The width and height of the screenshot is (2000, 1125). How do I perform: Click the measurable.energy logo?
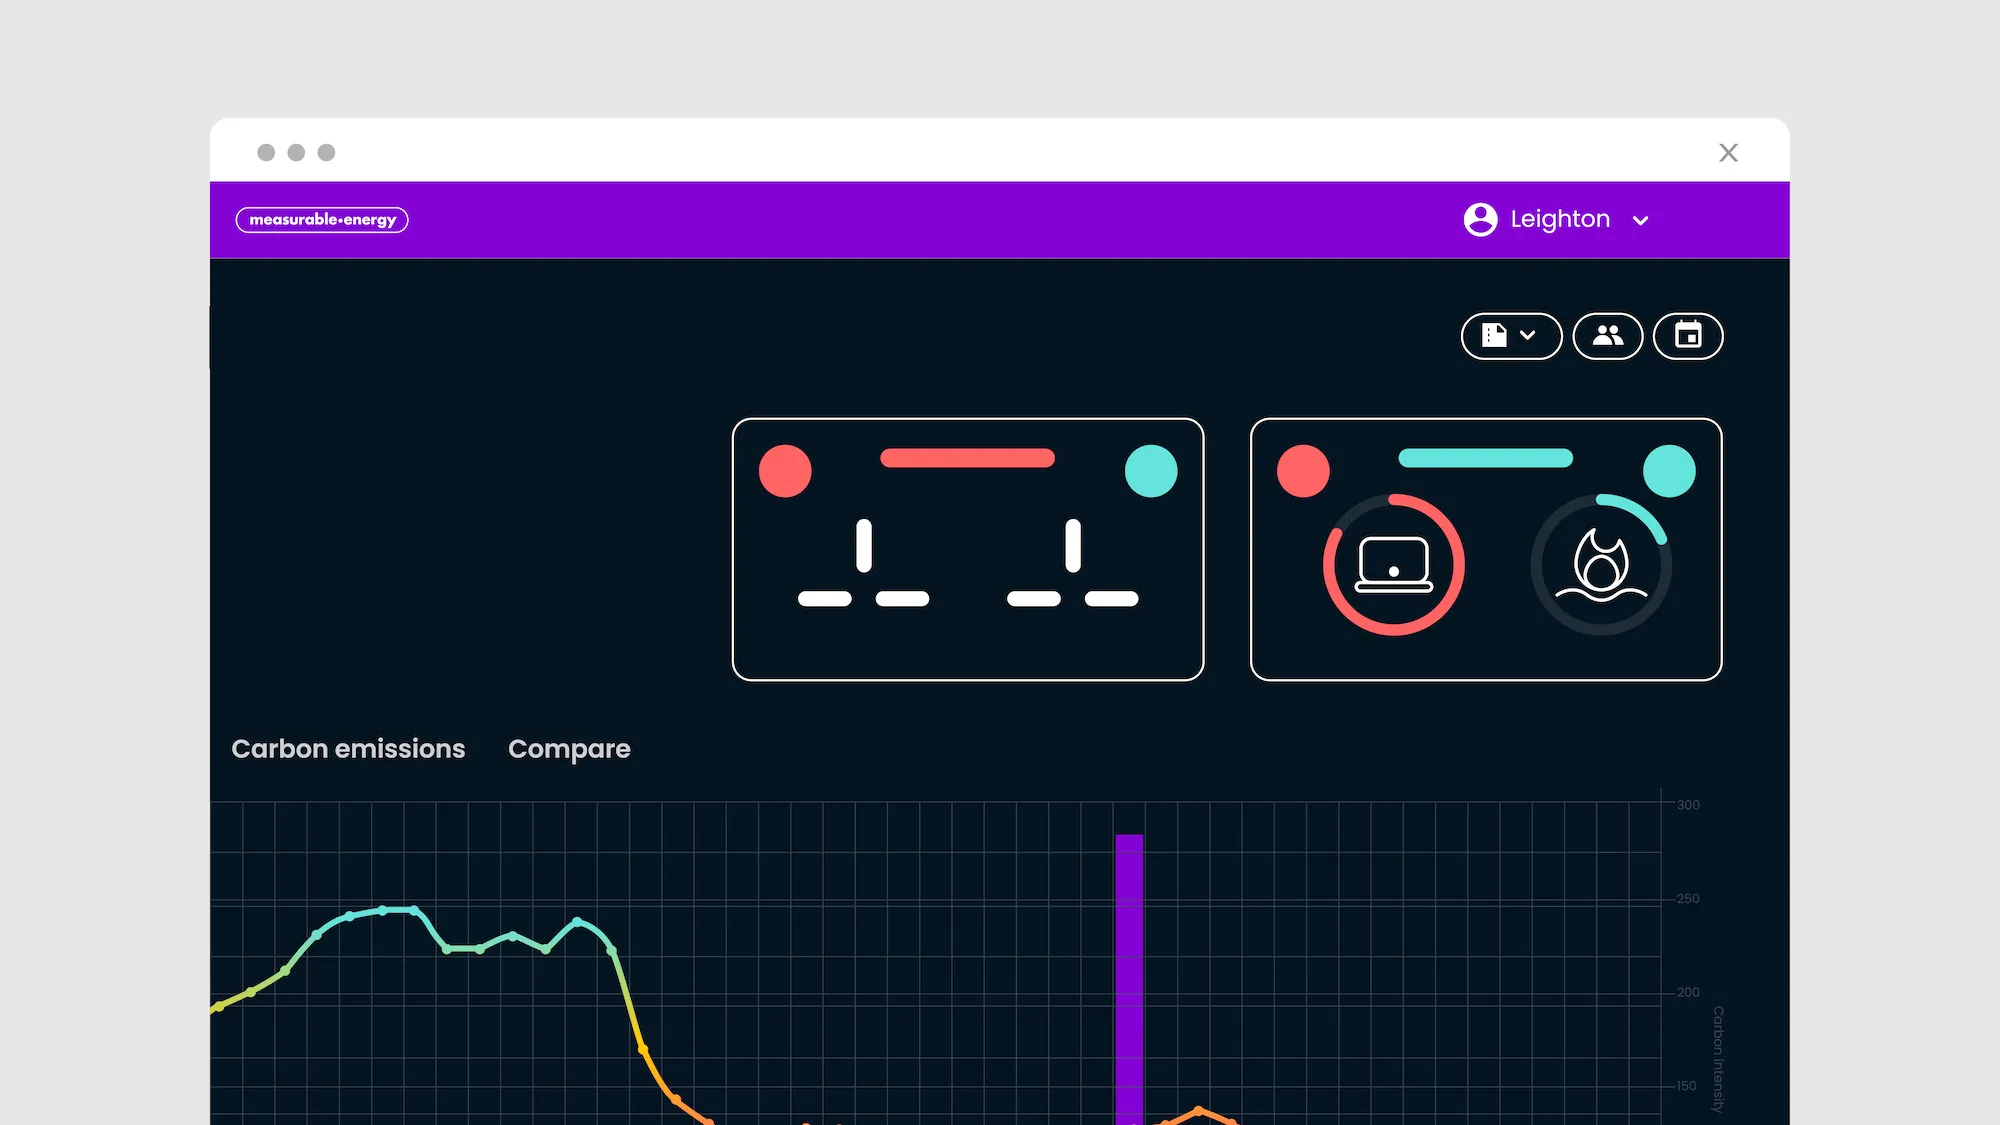[x=321, y=220]
